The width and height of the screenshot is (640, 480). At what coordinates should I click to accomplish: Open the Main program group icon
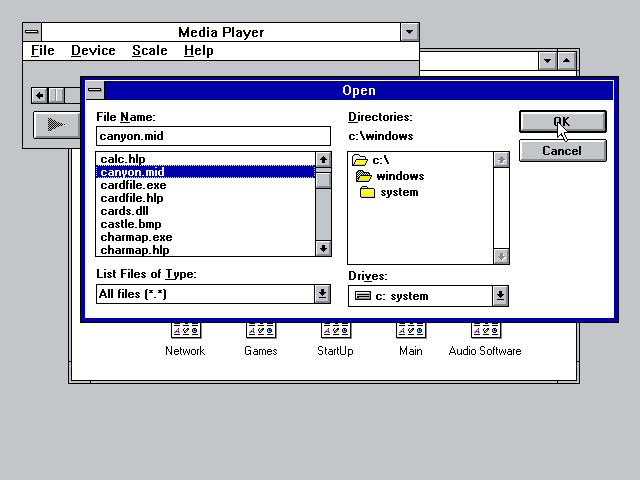pos(411,331)
